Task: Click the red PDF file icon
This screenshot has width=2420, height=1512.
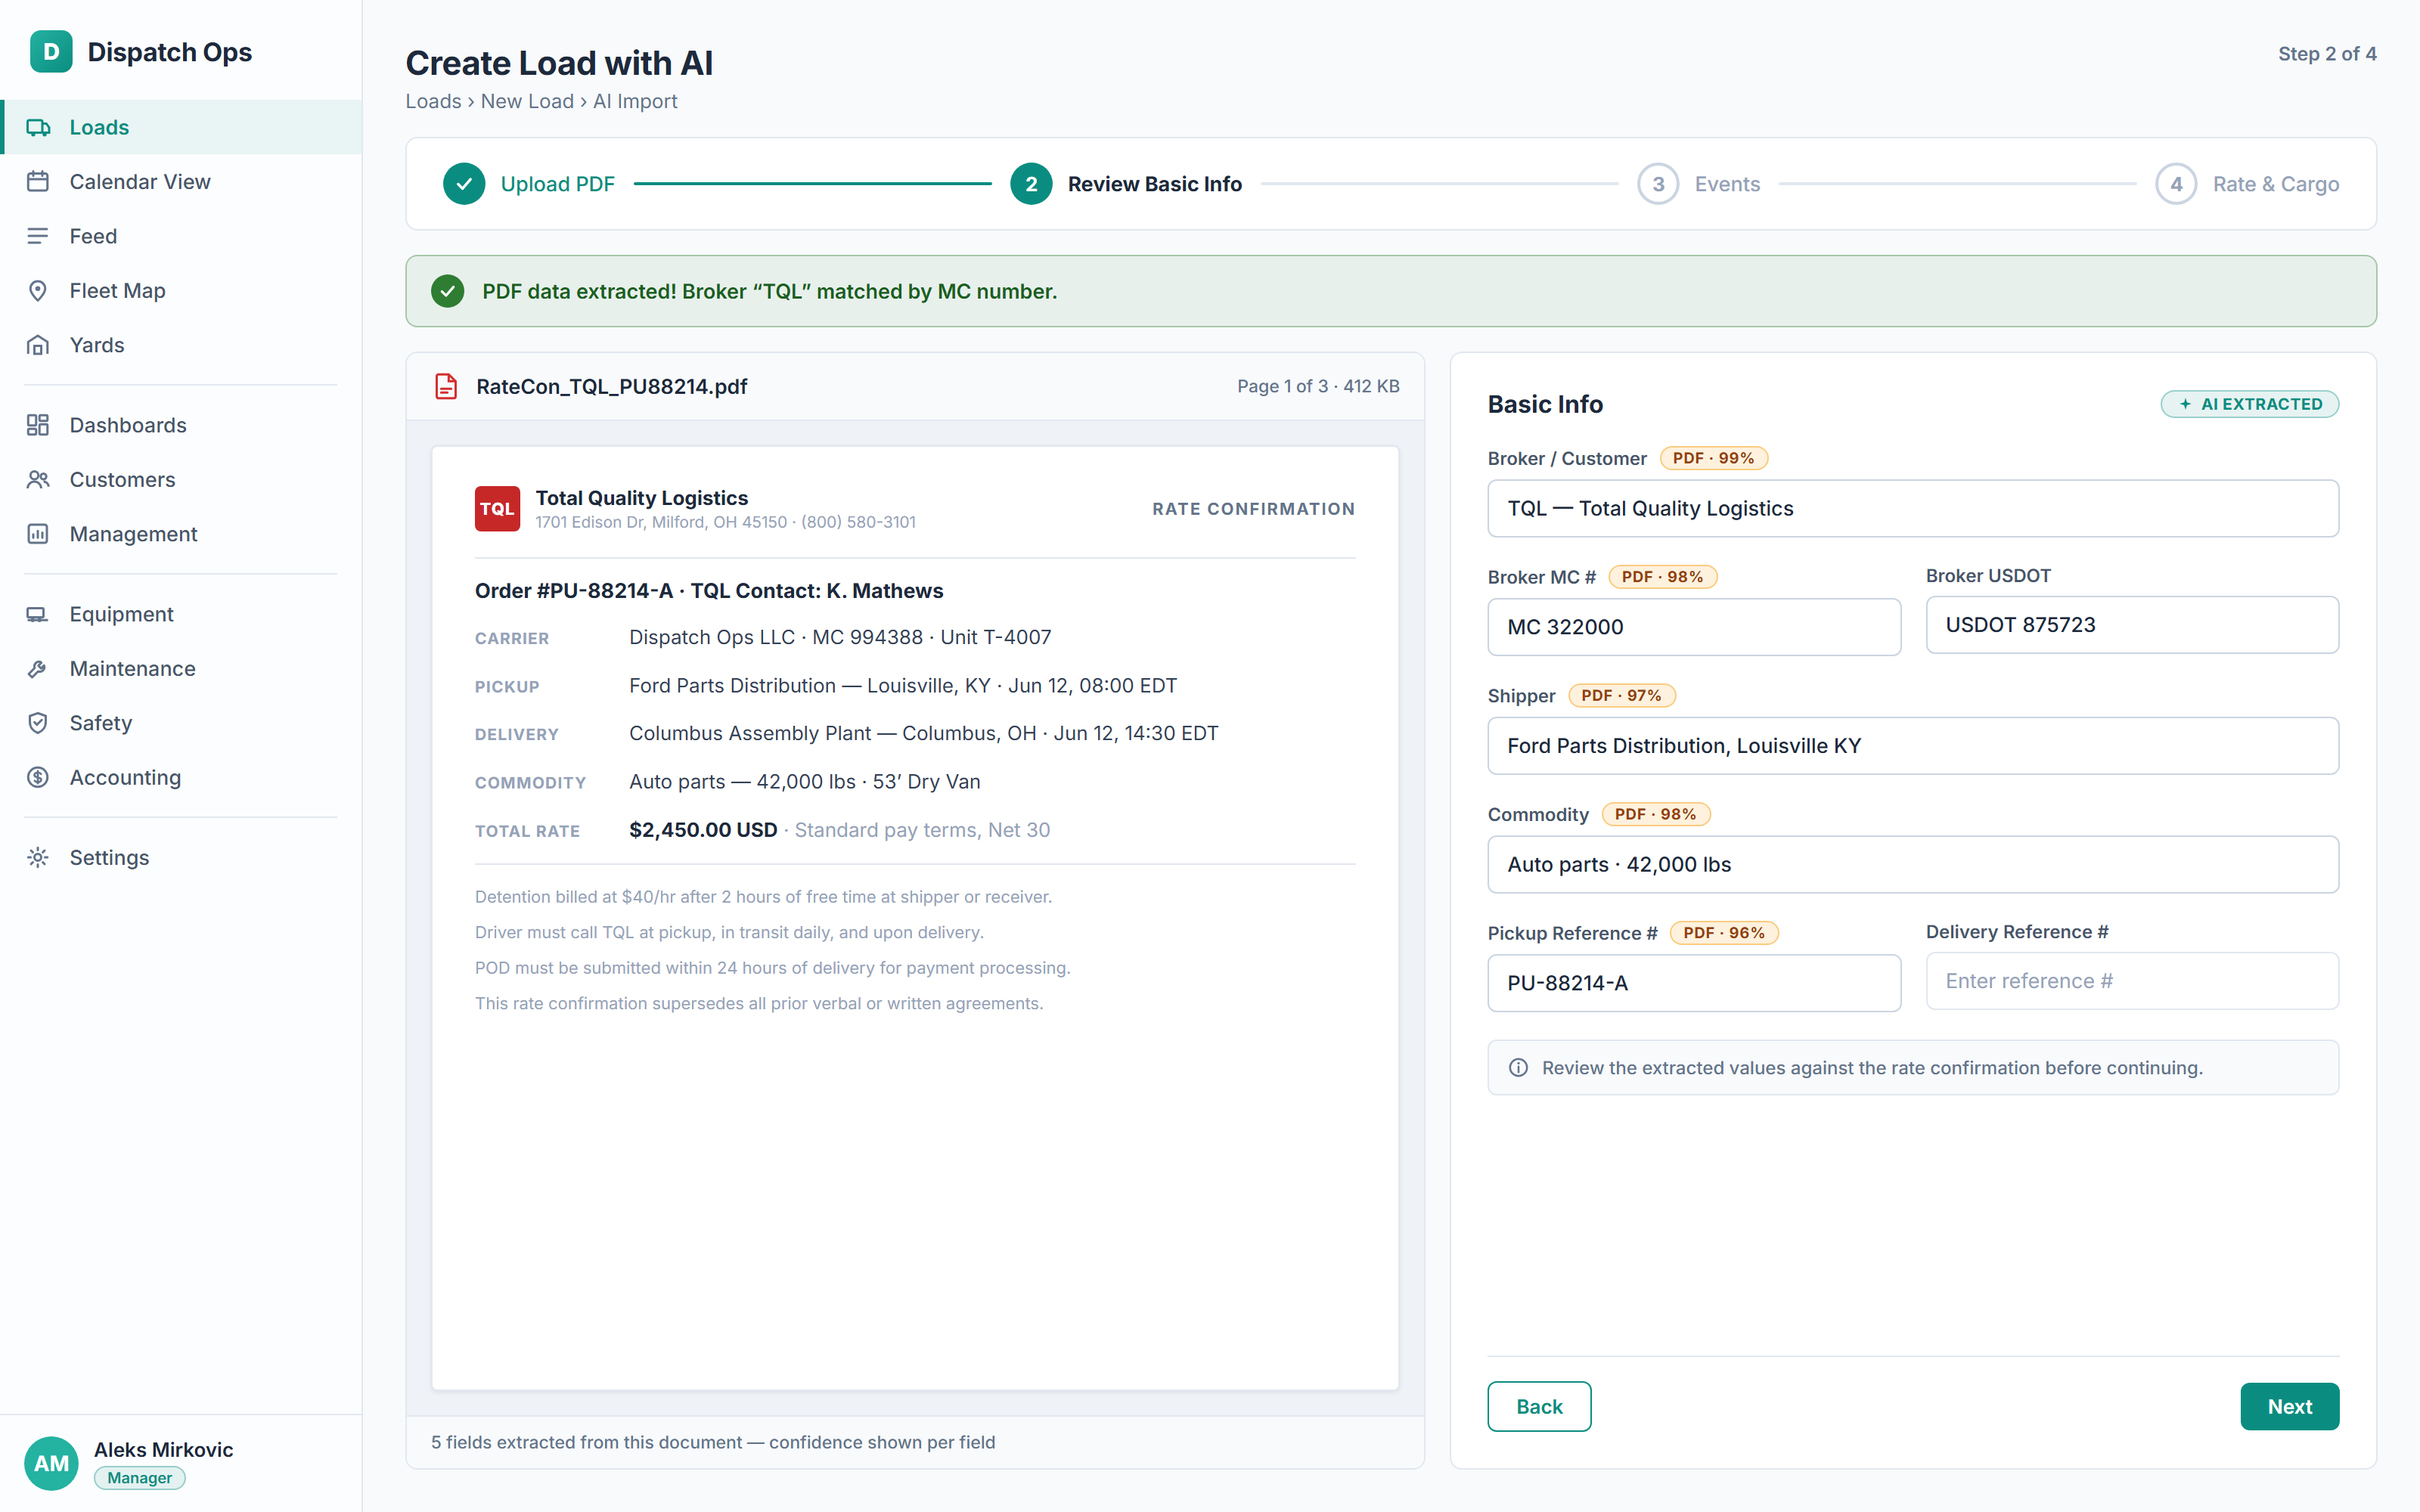Action: tap(446, 386)
